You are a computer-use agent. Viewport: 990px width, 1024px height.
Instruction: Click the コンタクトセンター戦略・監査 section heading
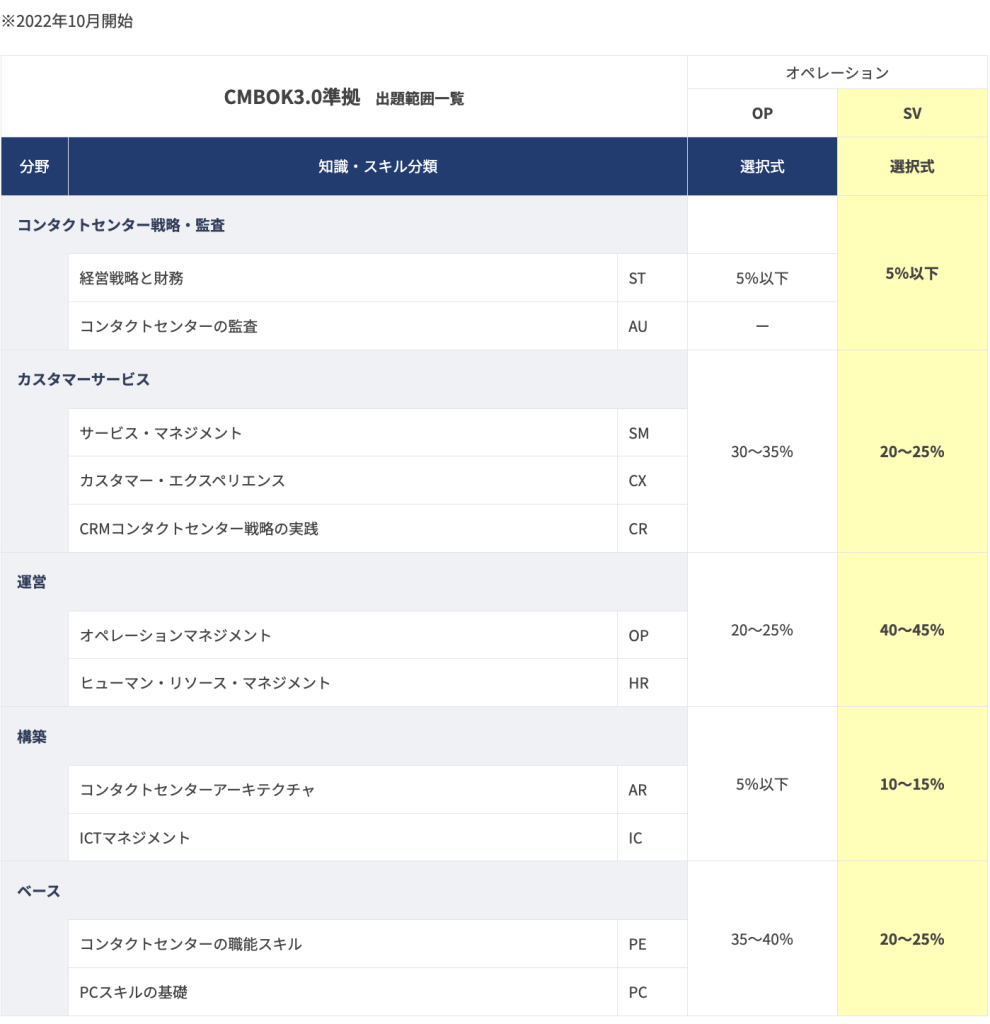click(121, 225)
